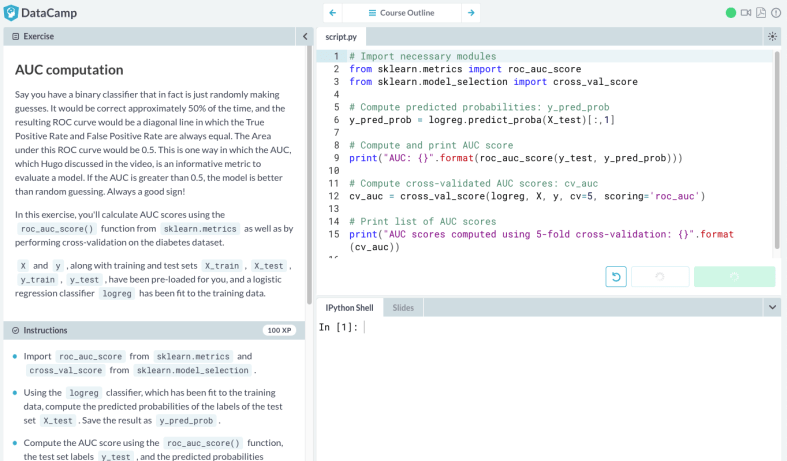Select the IPython Shell tab
787x461 pixels.
pos(349,308)
